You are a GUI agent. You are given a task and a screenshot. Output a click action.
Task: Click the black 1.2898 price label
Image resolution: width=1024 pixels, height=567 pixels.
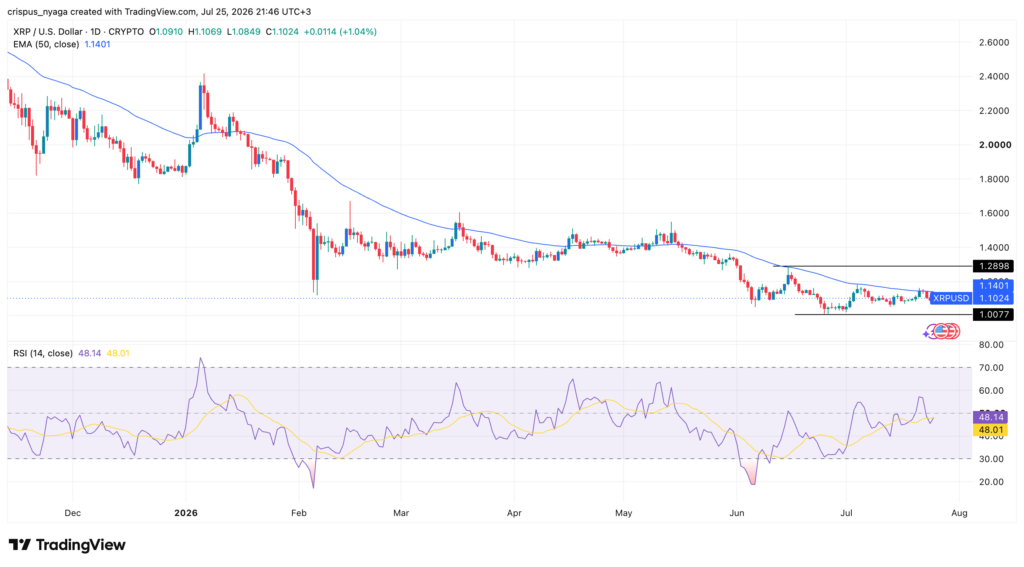(993, 266)
